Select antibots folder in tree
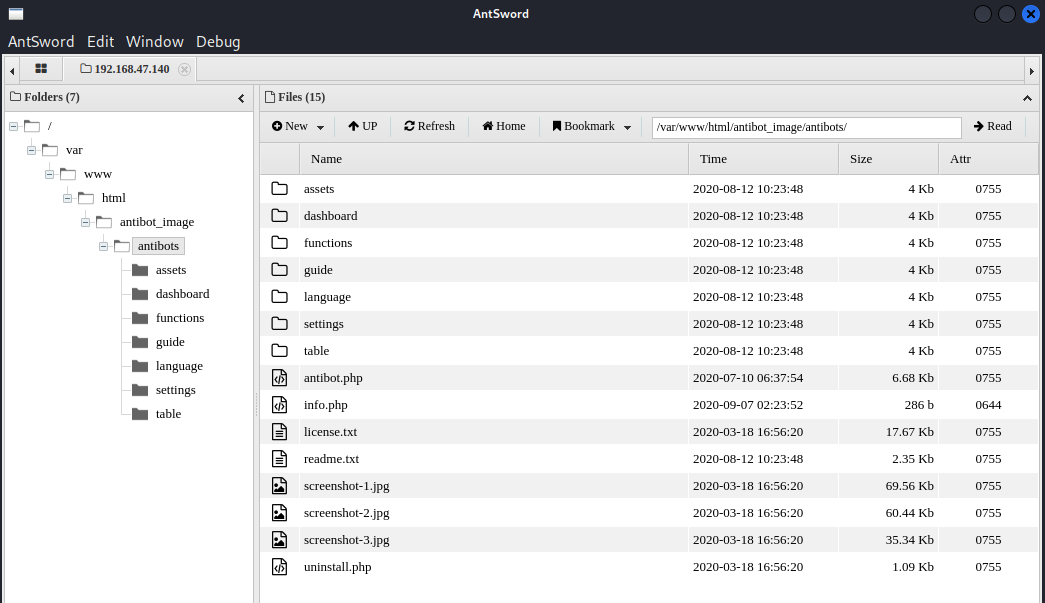Image resolution: width=1045 pixels, height=603 pixels. pos(159,246)
